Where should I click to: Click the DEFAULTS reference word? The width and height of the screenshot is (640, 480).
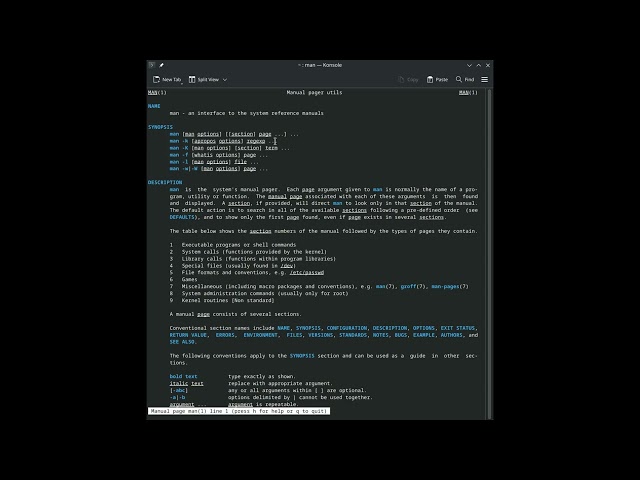click(x=182, y=217)
